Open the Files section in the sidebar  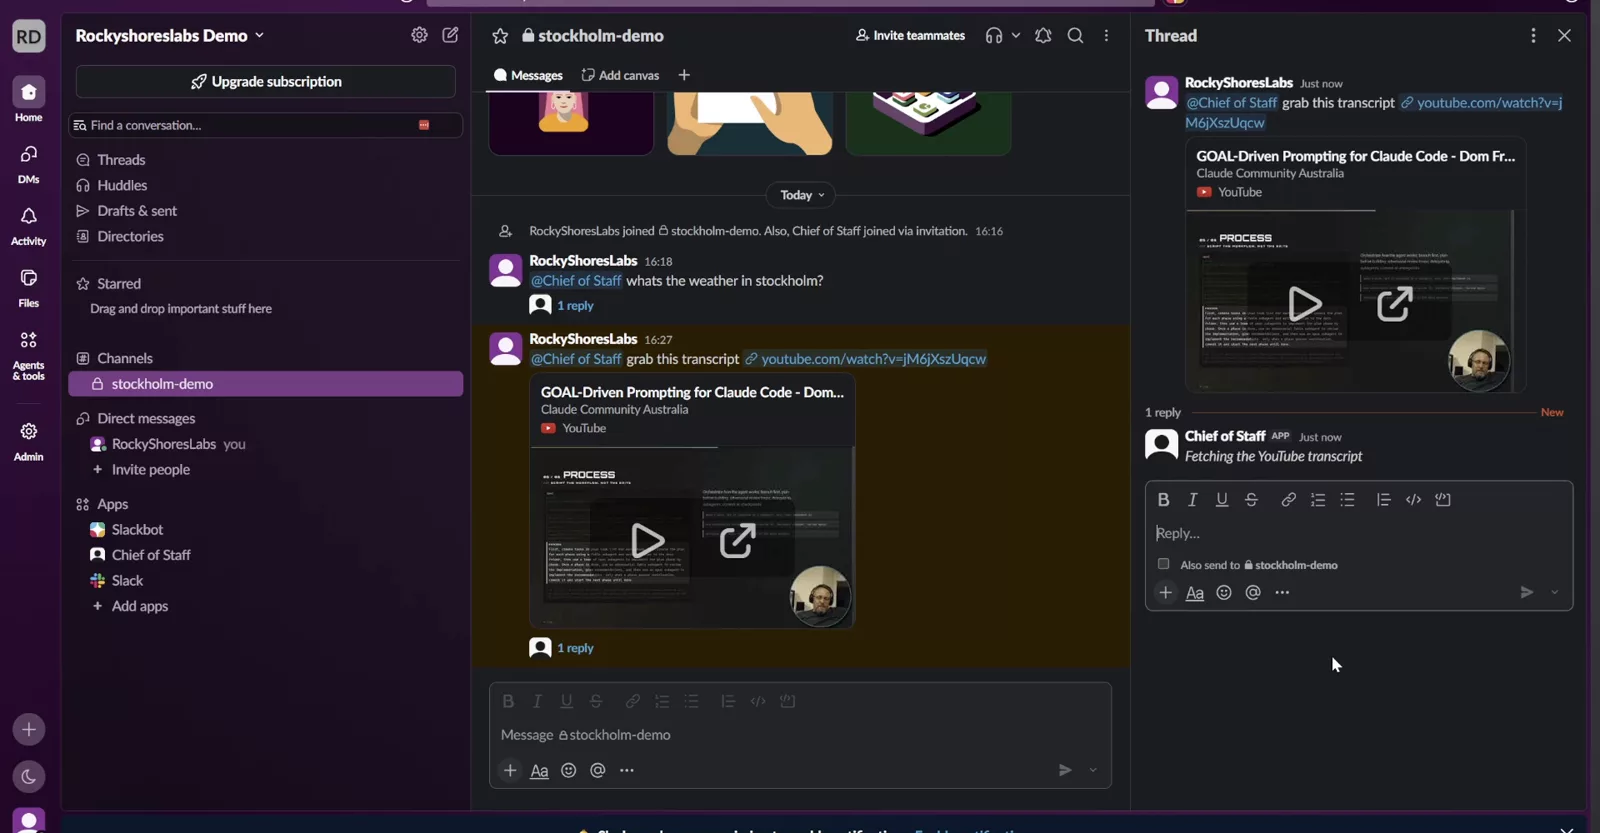(28, 288)
